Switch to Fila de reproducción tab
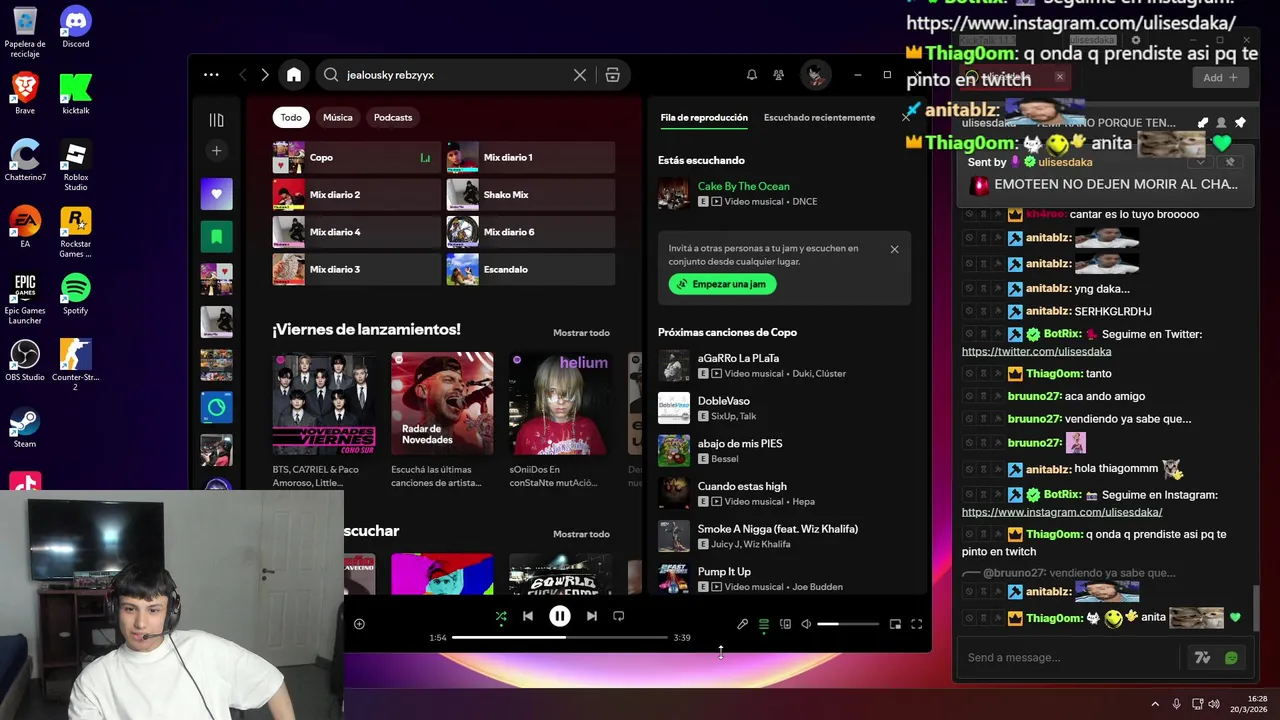The image size is (1280, 720). coord(704,117)
